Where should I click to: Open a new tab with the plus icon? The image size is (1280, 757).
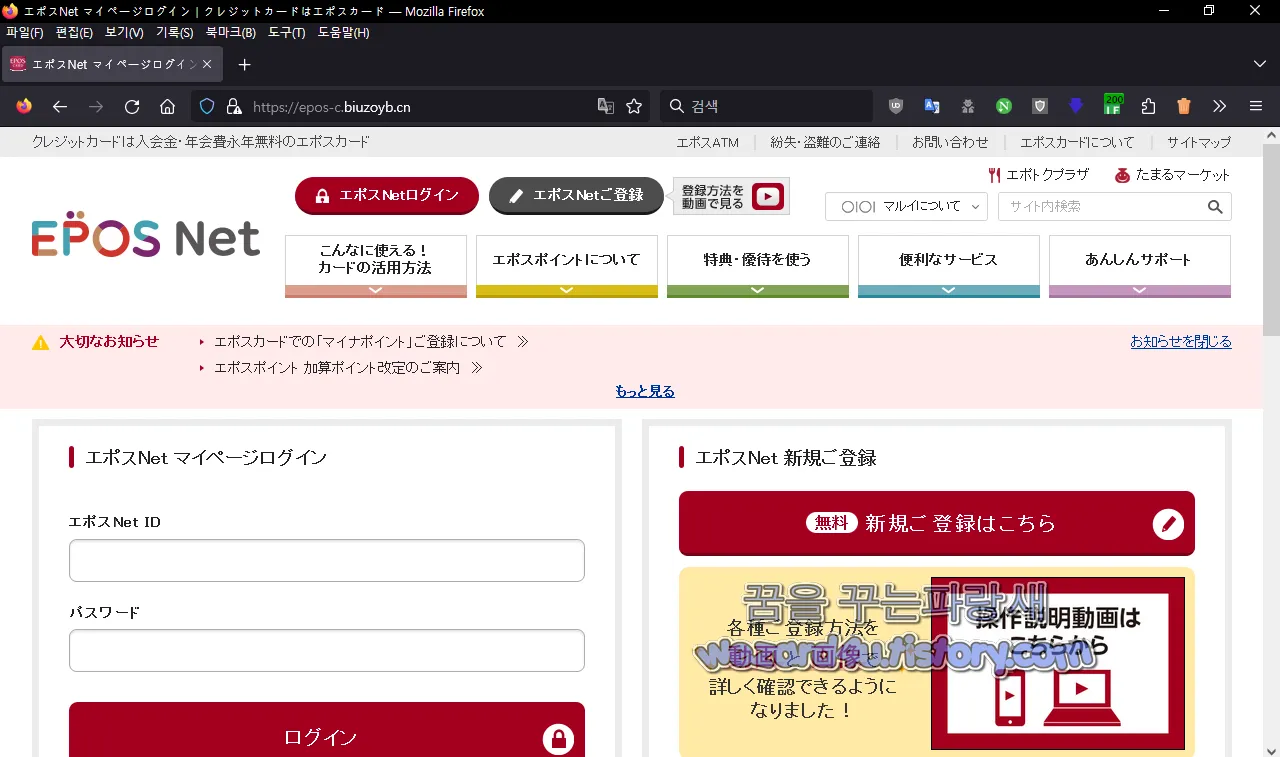click(x=244, y=64)
